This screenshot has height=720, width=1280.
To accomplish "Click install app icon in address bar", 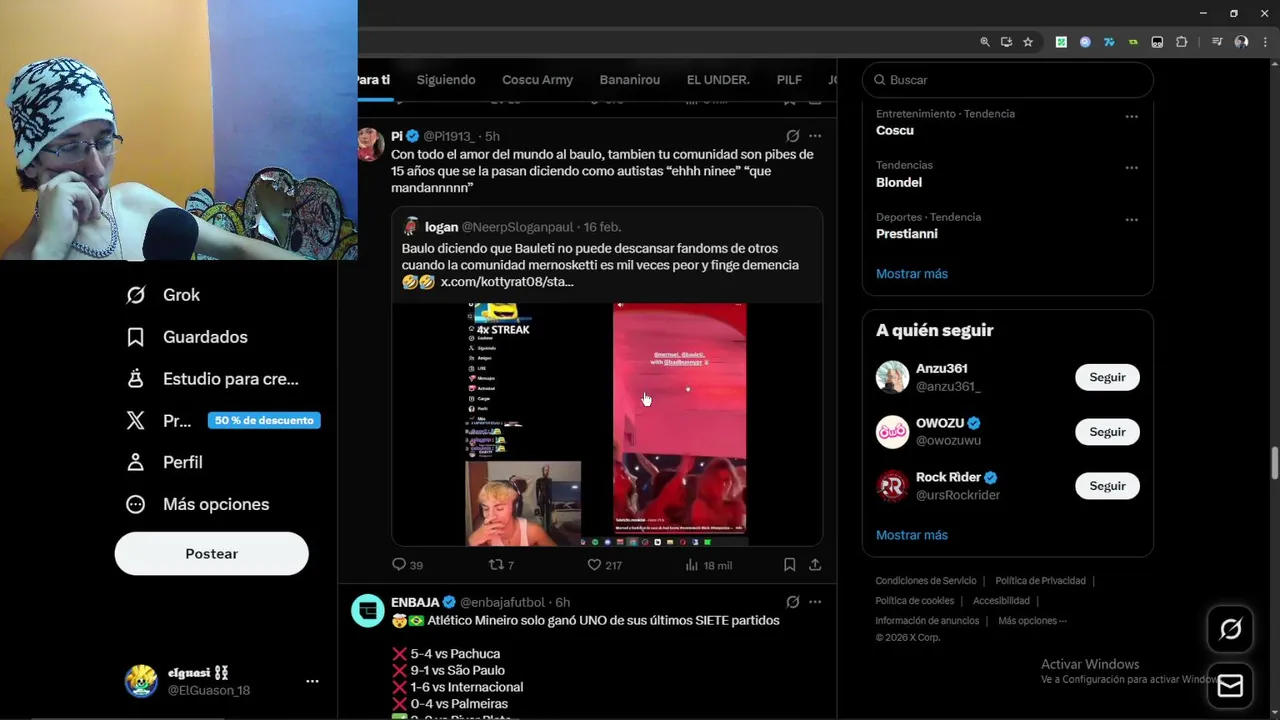I will [x=1006, y=42].
